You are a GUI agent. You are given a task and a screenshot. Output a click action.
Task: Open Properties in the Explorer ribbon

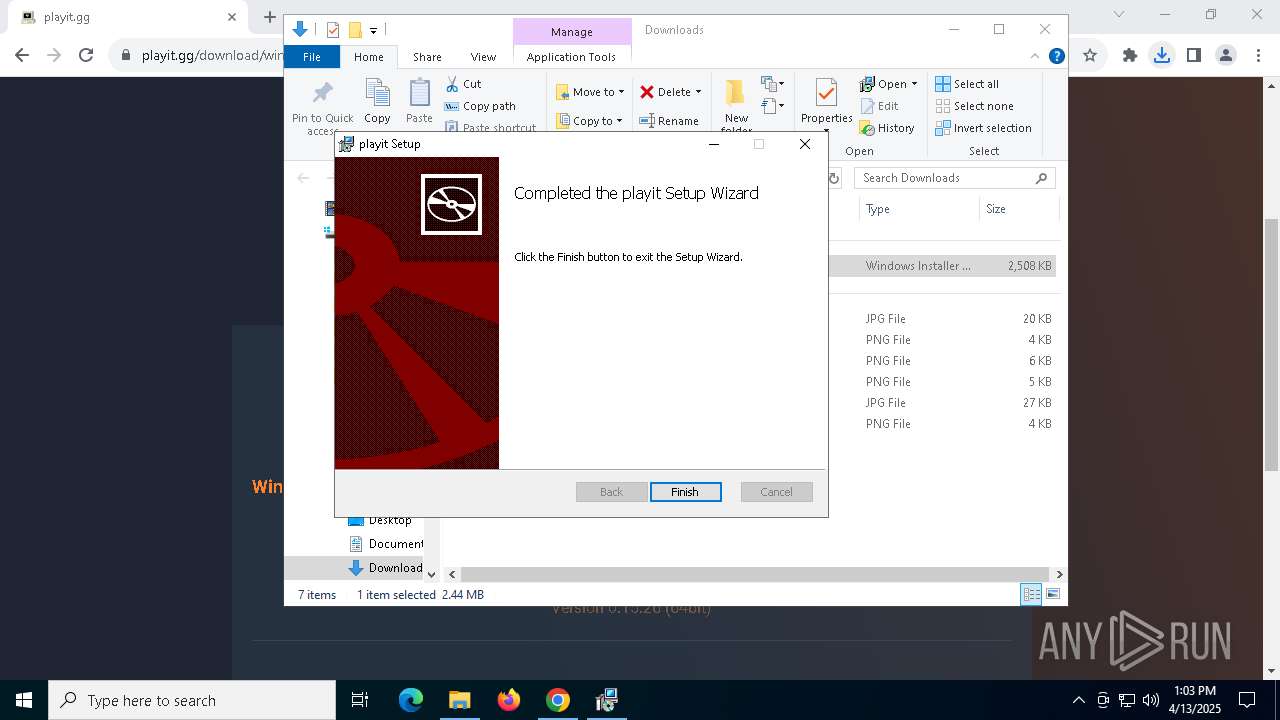(826, 102)
